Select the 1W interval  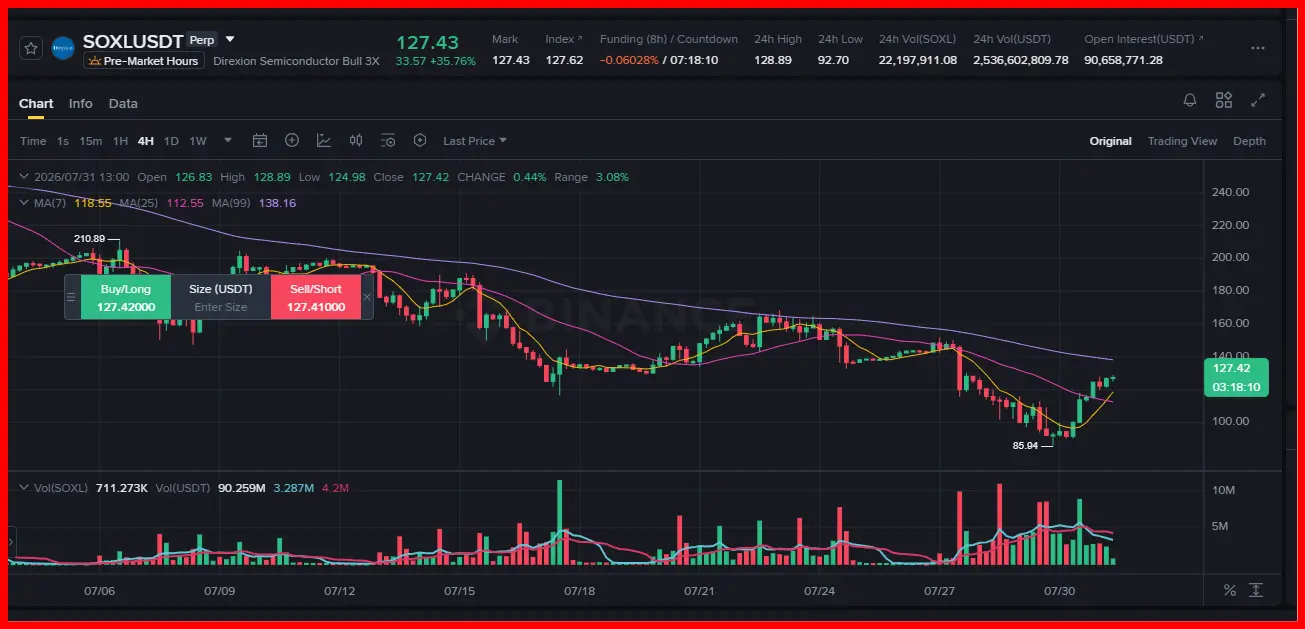tap(198, 141)
